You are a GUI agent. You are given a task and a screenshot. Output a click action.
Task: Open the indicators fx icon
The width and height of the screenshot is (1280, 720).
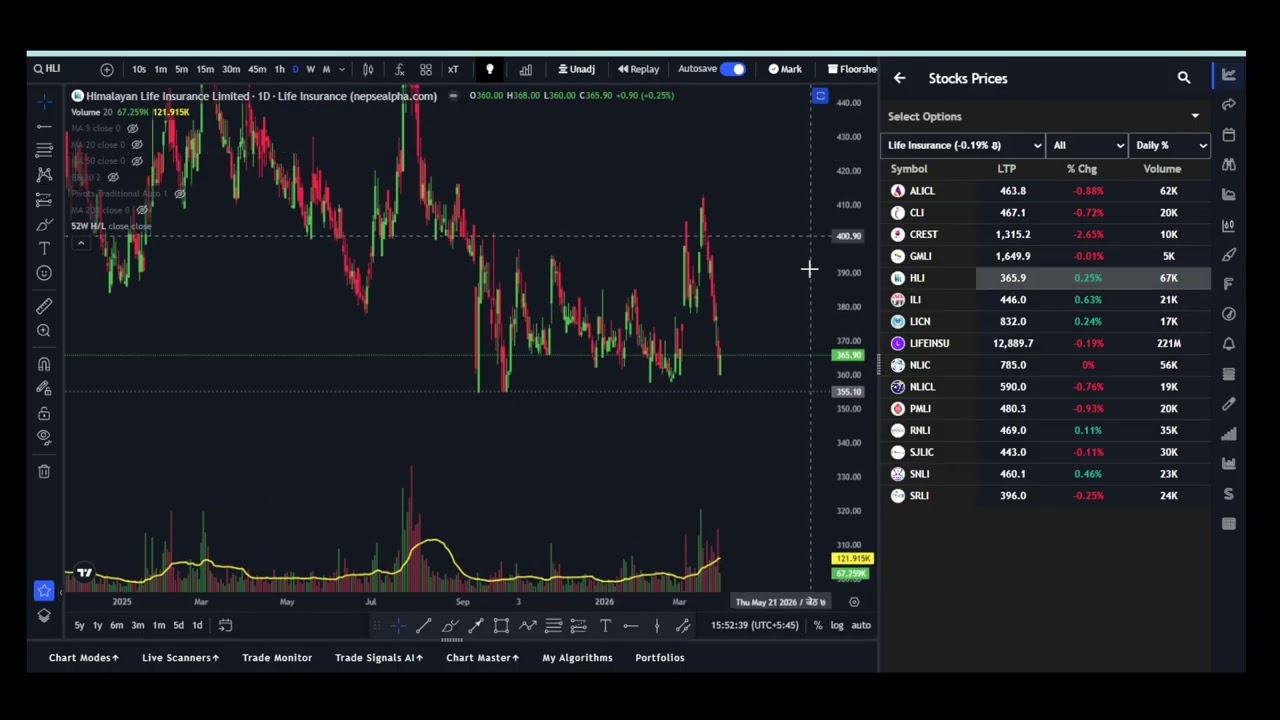(x=399, y=69)
